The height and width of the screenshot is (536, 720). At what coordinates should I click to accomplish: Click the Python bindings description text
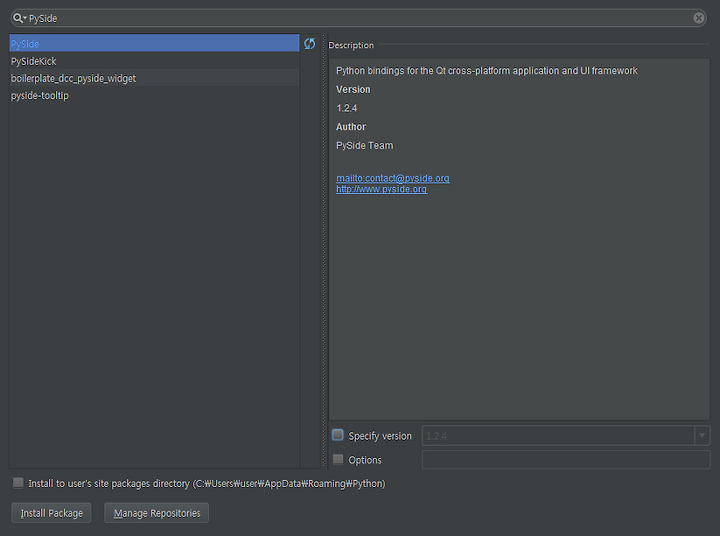487,71
